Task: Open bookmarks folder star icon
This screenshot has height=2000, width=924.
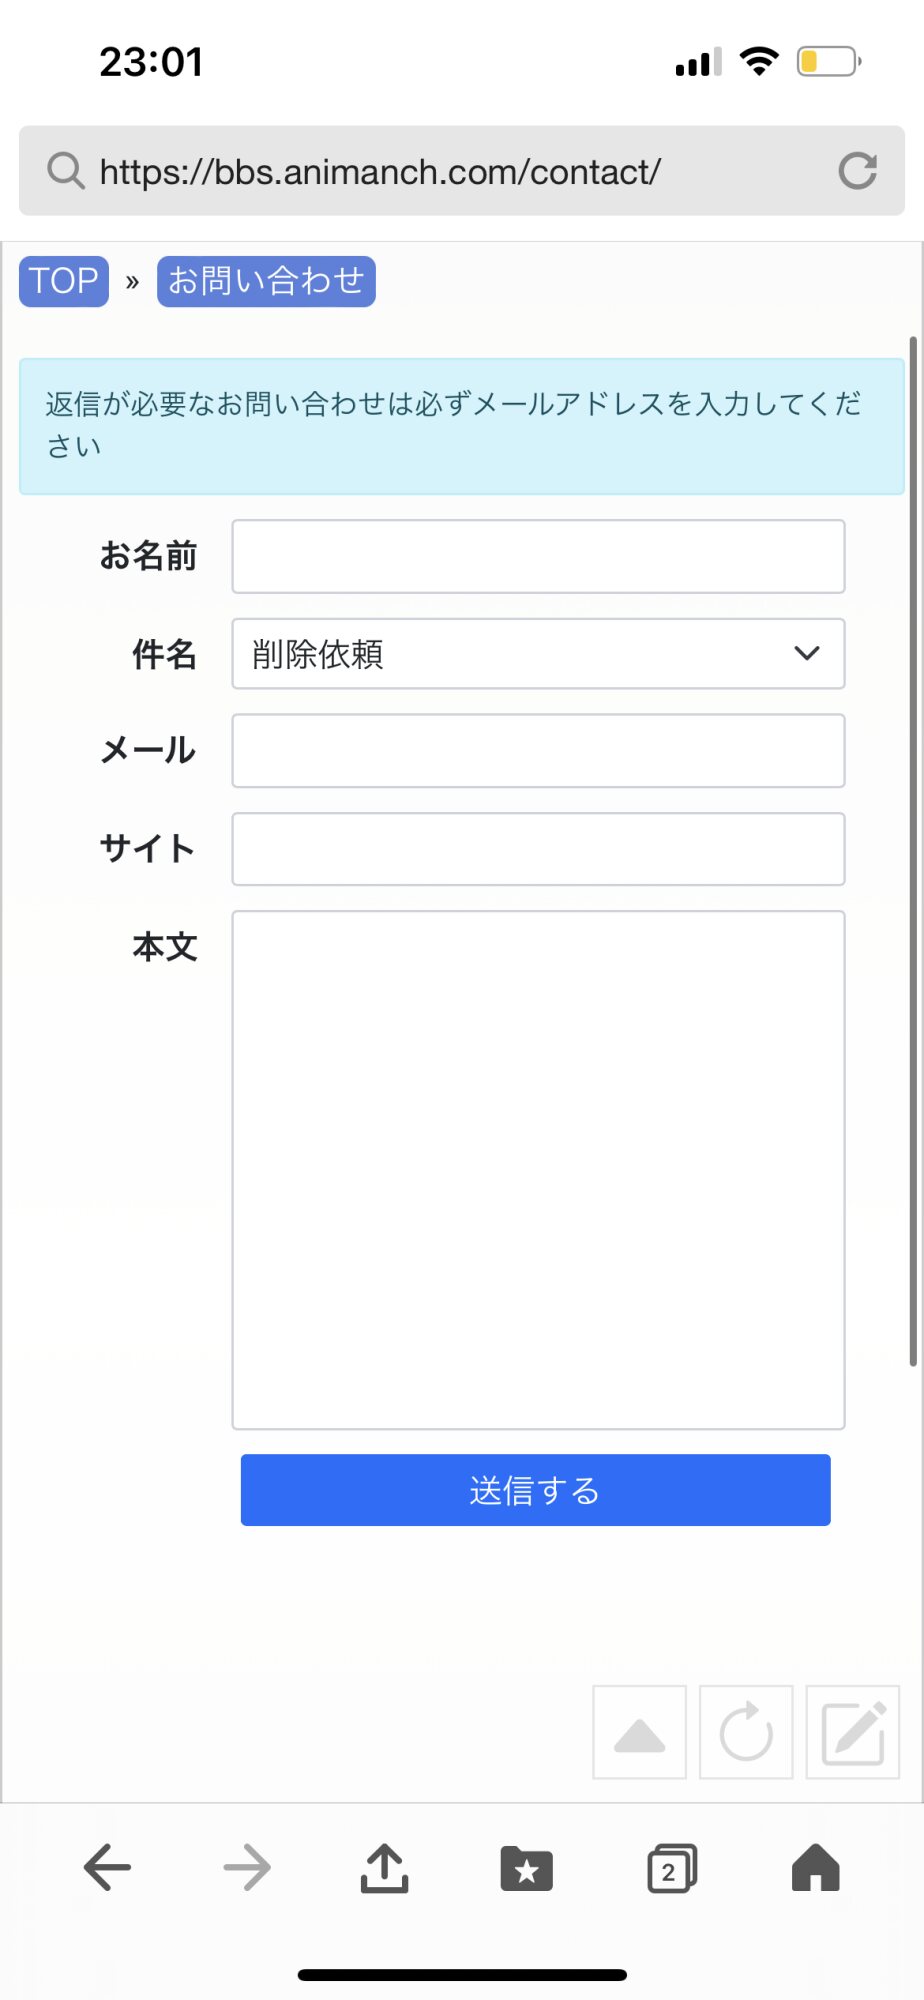Action: tap(527, 1868)
